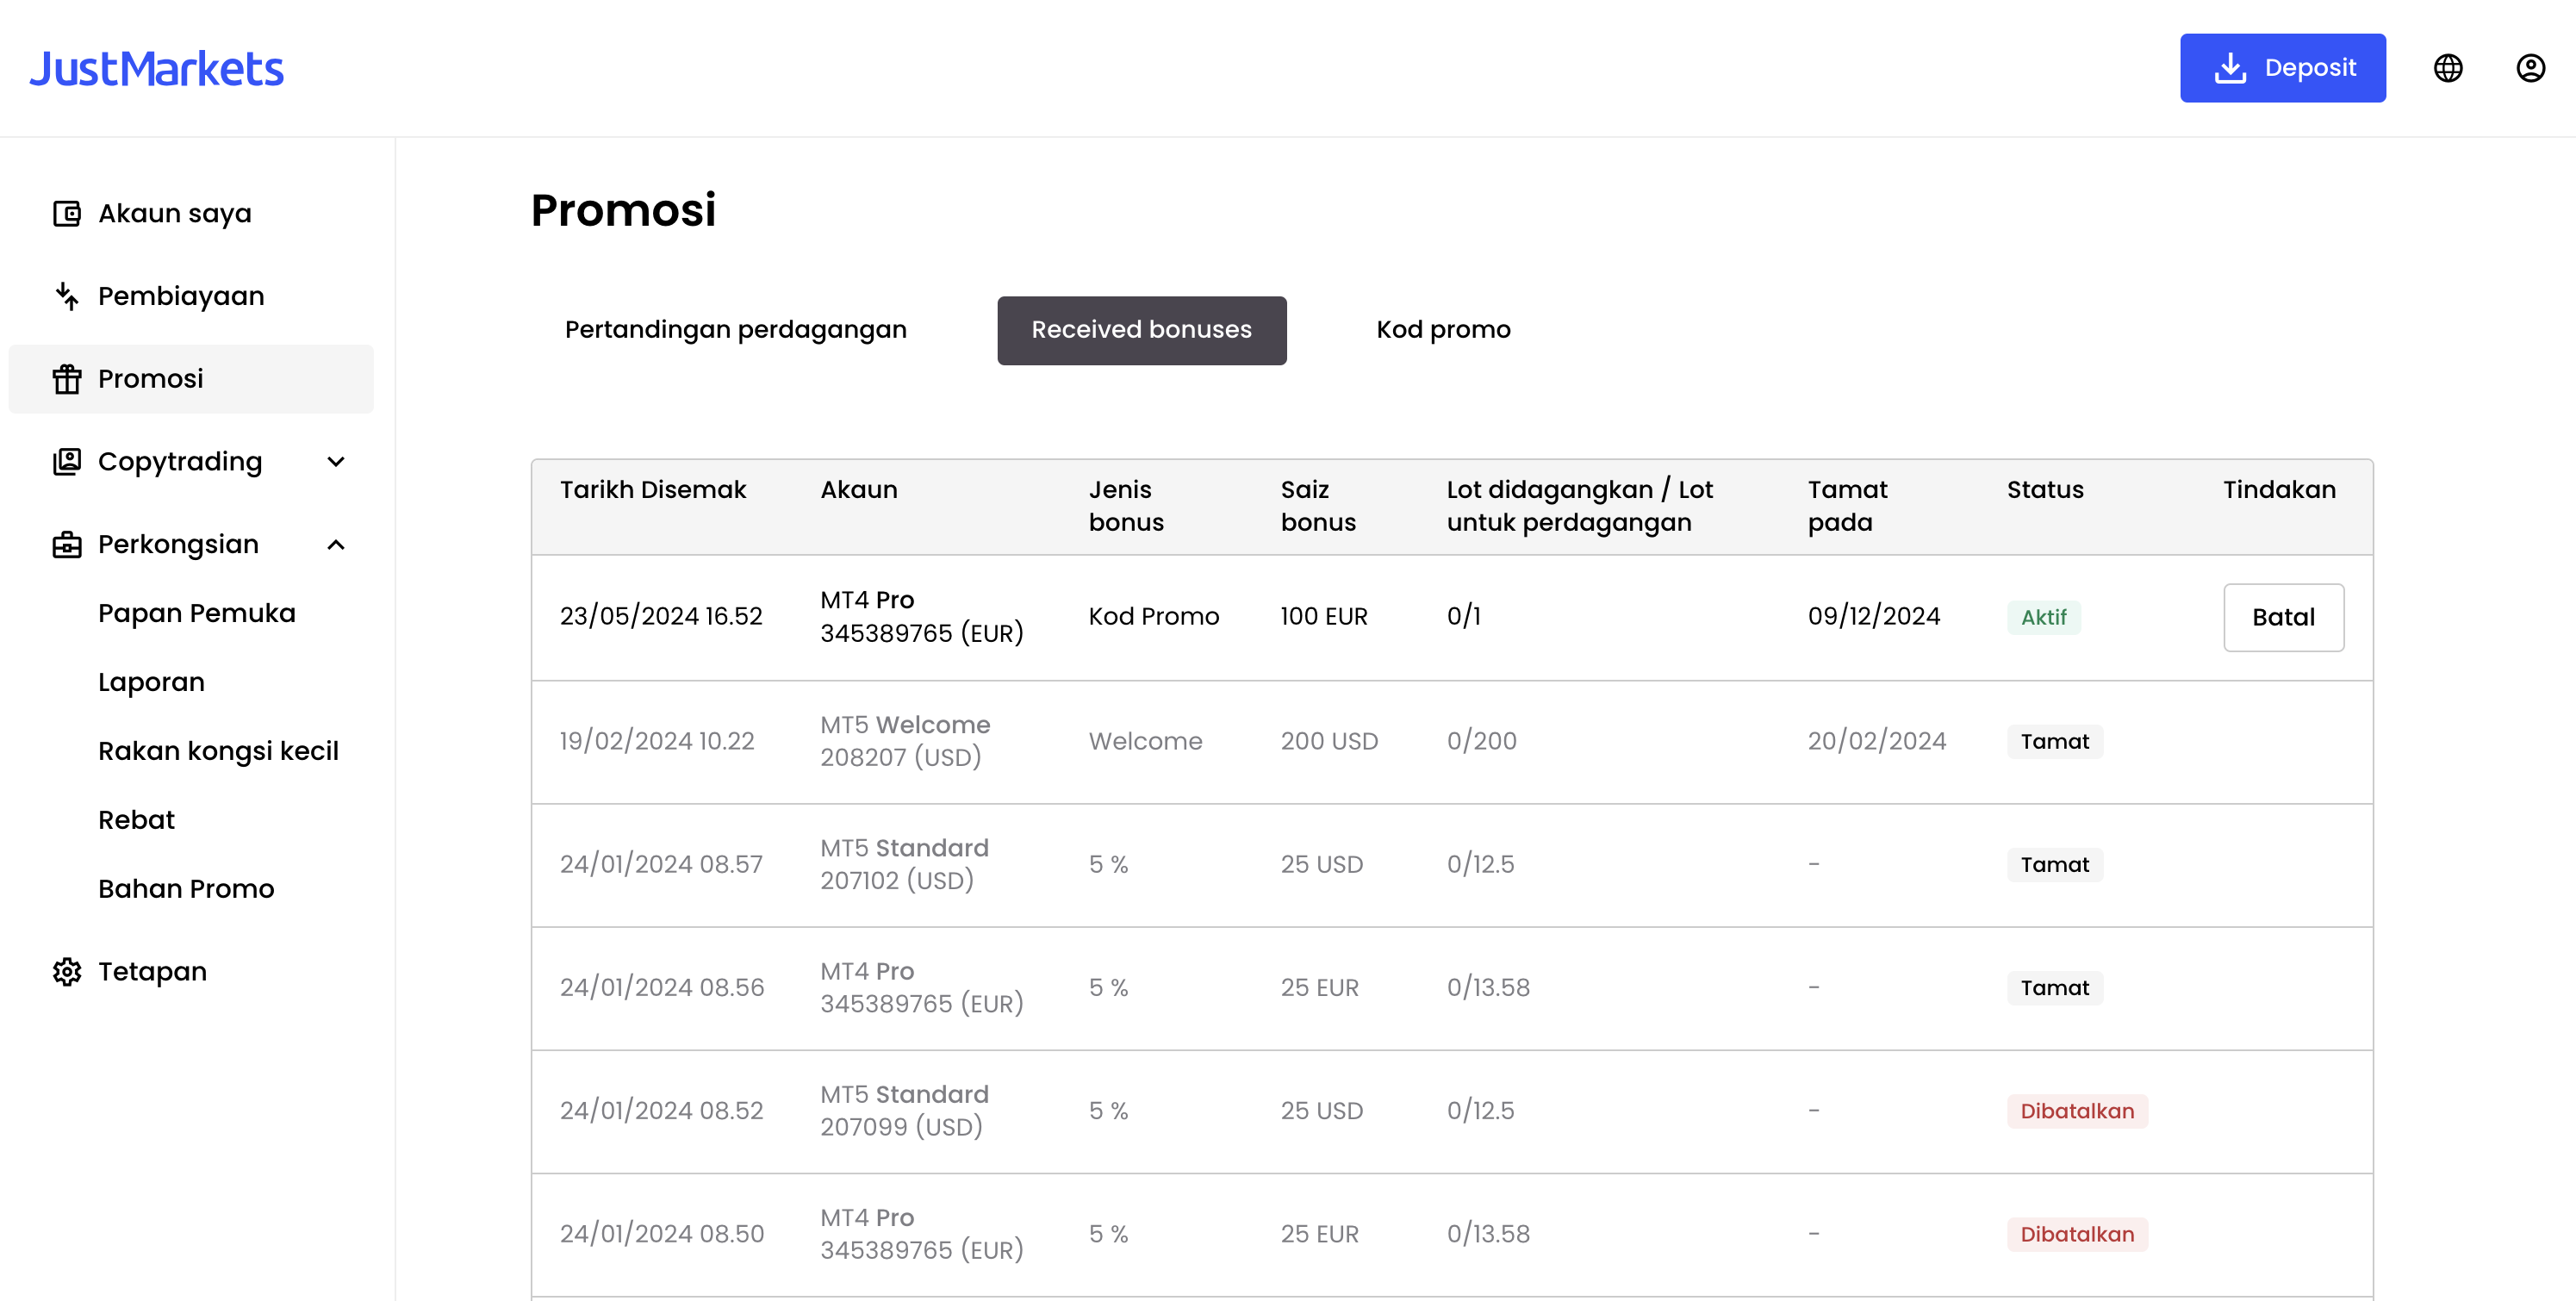Image resolution: width=2576 pixels, height=1301 pixels.
Task: Click the Copytrading sidebar icon
Action: tap(67, 462)
